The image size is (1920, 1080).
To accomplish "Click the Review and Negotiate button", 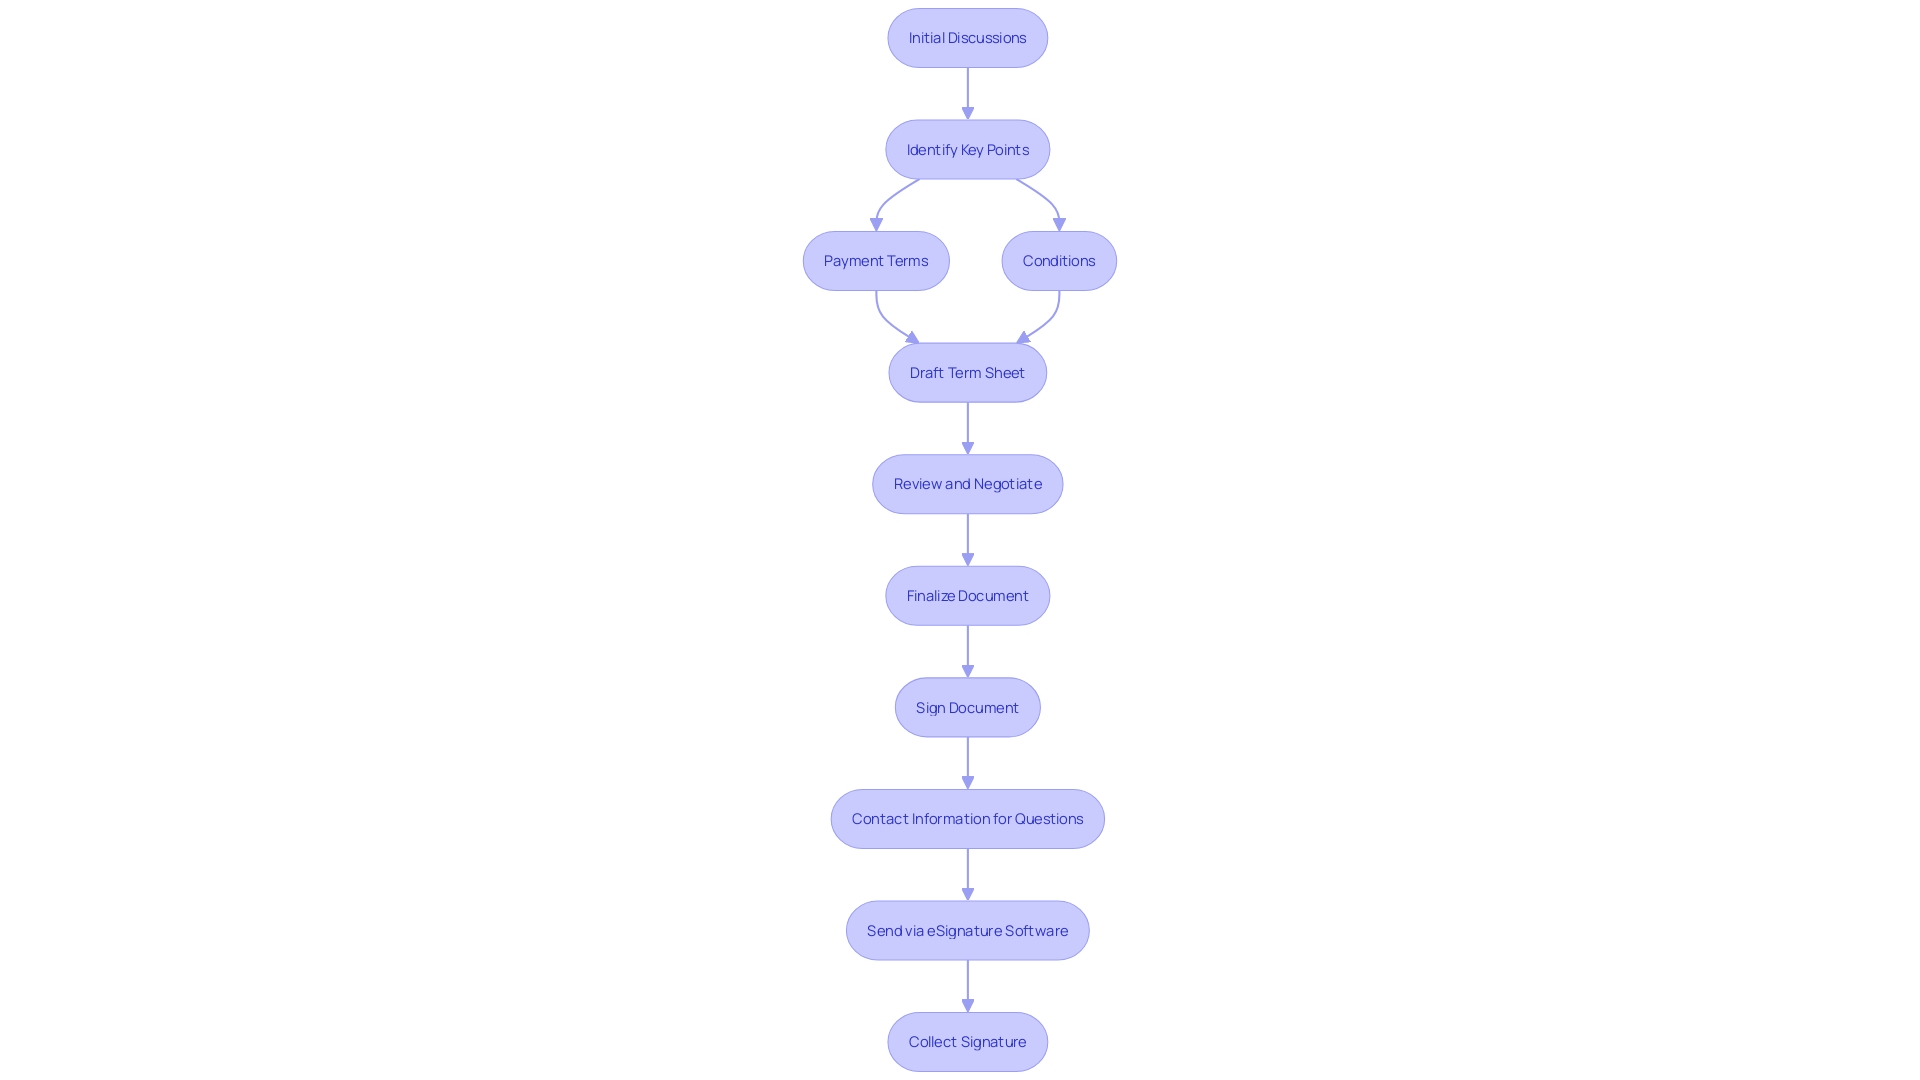I will (x=967, y=483).
